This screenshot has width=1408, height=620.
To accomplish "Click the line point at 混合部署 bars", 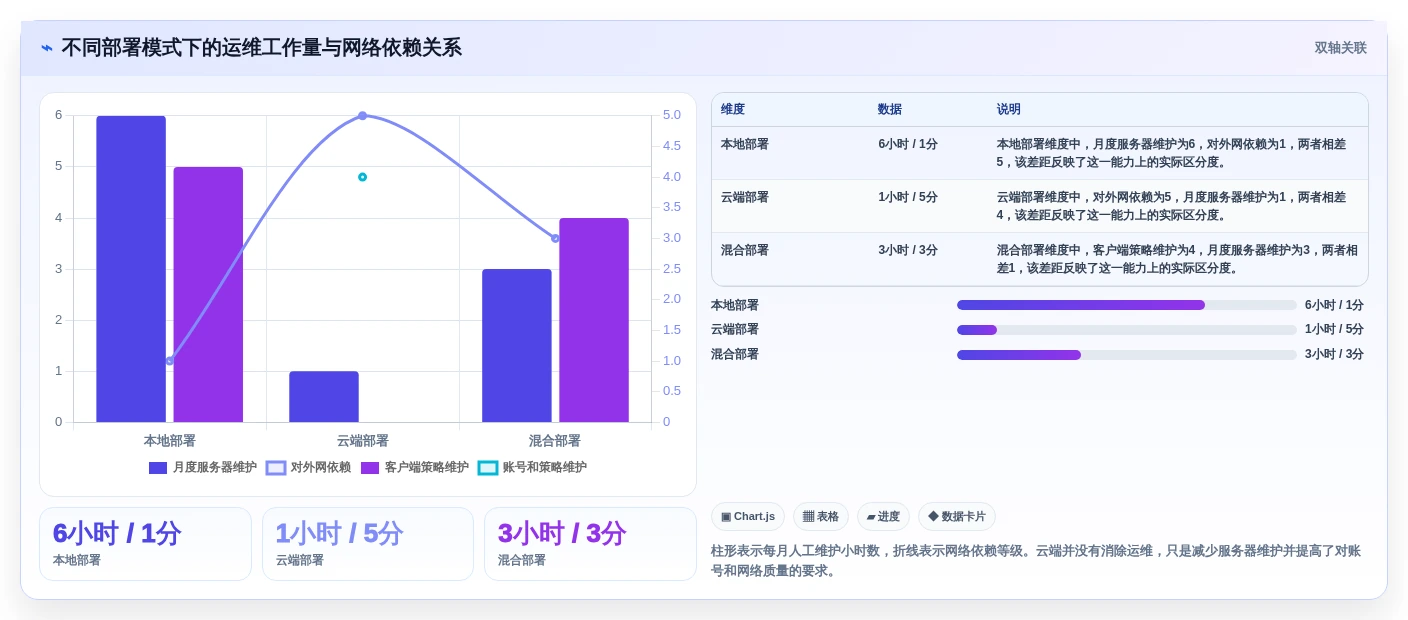I will [x=555, y=238].
